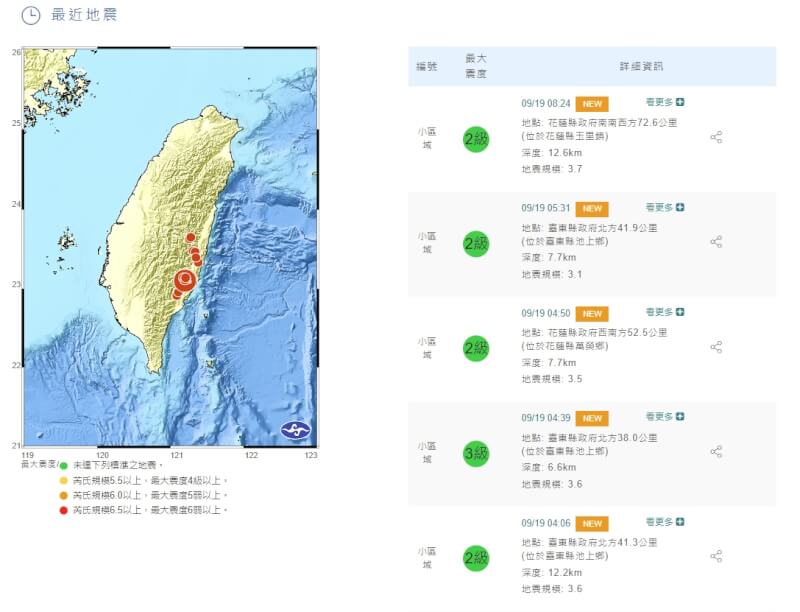Screen dimensions: 800x612
Task: Click the red legend dot for 規模6.5以上
Action: tap(64, 510)
